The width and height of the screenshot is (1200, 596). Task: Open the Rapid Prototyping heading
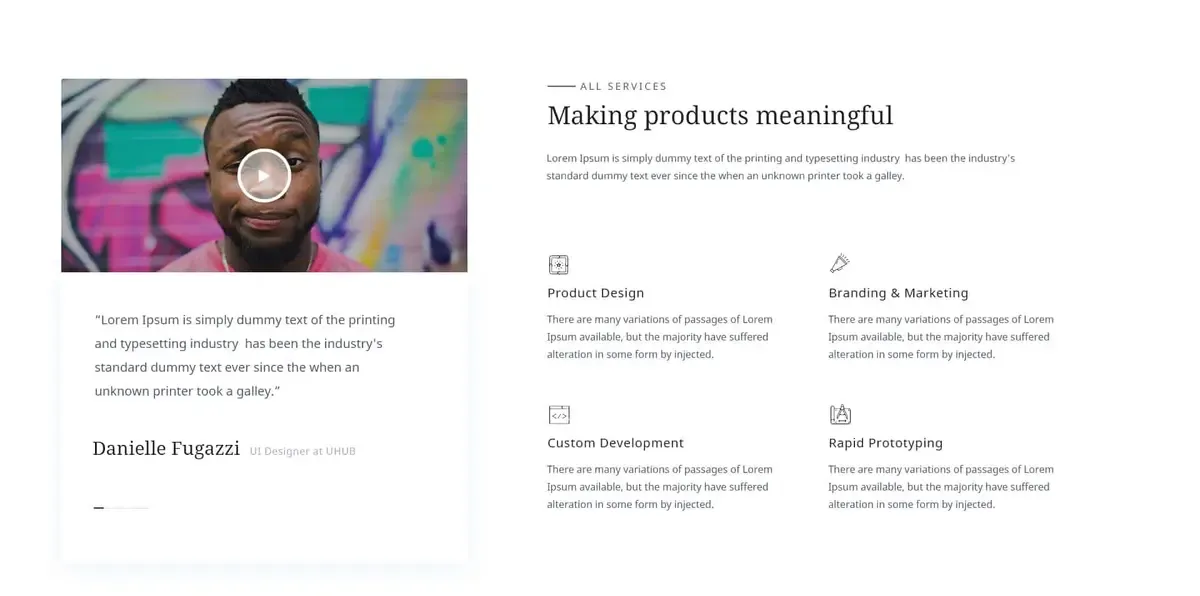click(885, 443)
